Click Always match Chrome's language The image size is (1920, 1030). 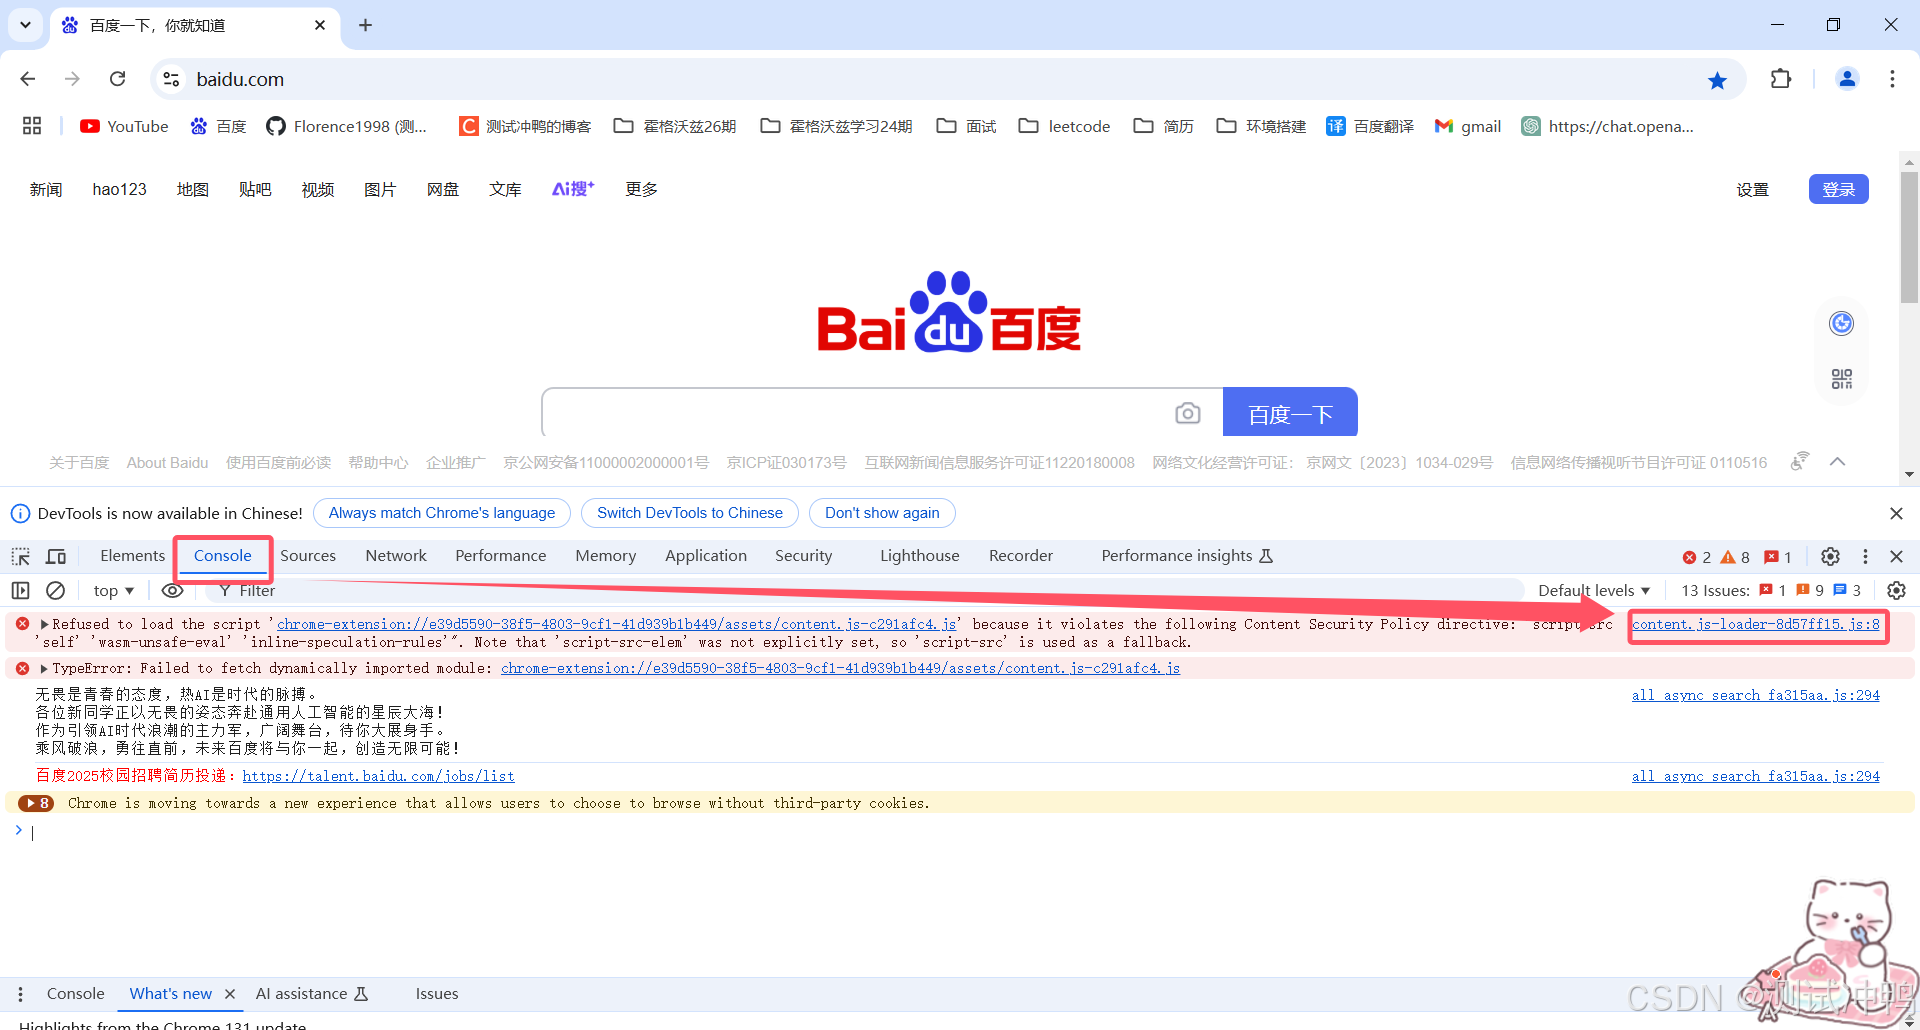click(x=442, y=513)
